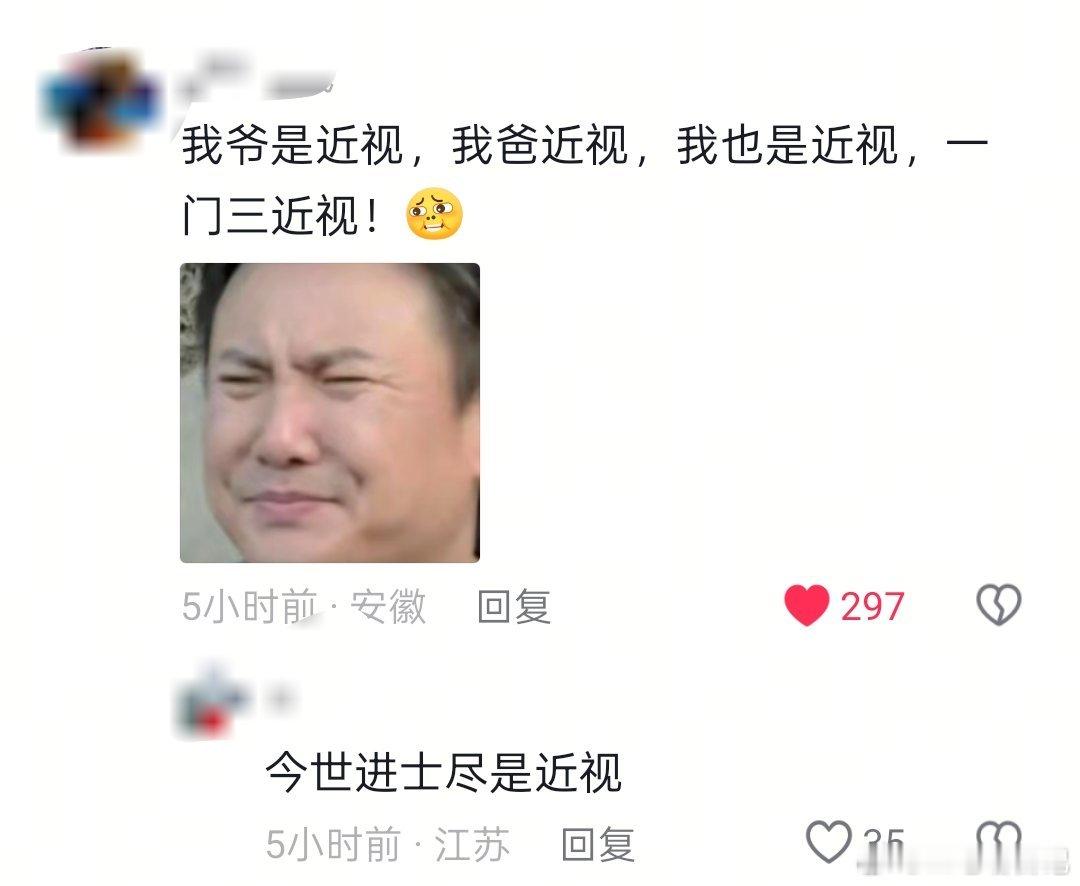Like the reply comment with outline heart
The image size is (1080, 886).
click(829, 842)
